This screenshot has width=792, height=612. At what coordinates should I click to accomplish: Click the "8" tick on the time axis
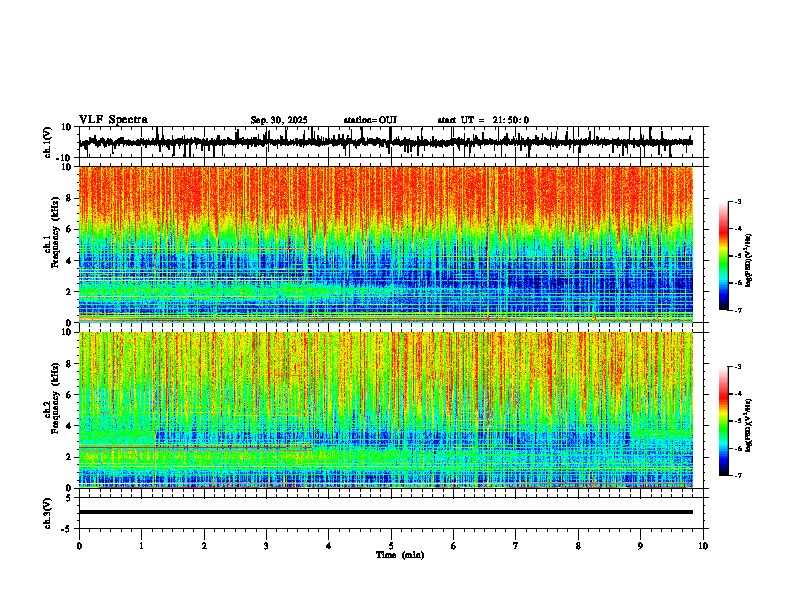[x=578, y=546]
